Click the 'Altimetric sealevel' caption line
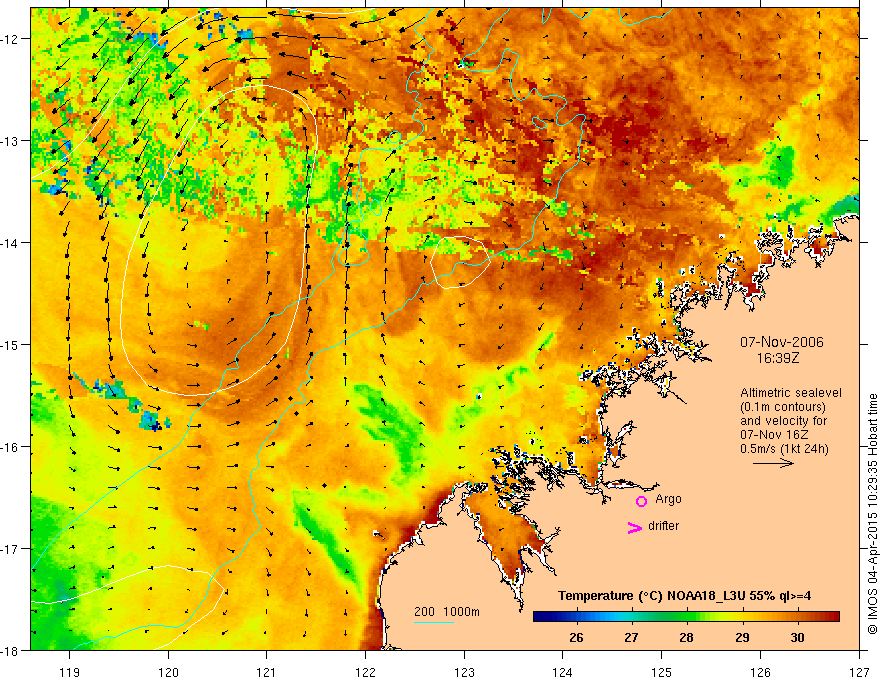Viewport: 880px width, 680px height. coord(791,393)
